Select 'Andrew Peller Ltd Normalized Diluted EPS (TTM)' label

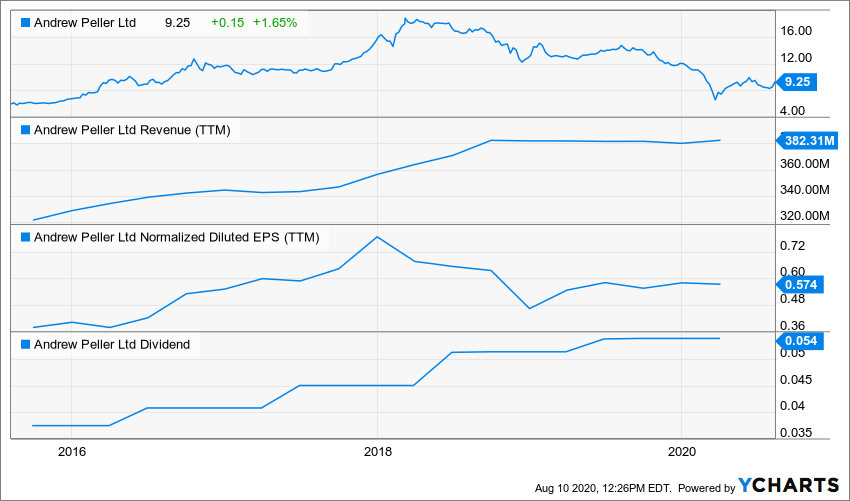click(177, 237)
